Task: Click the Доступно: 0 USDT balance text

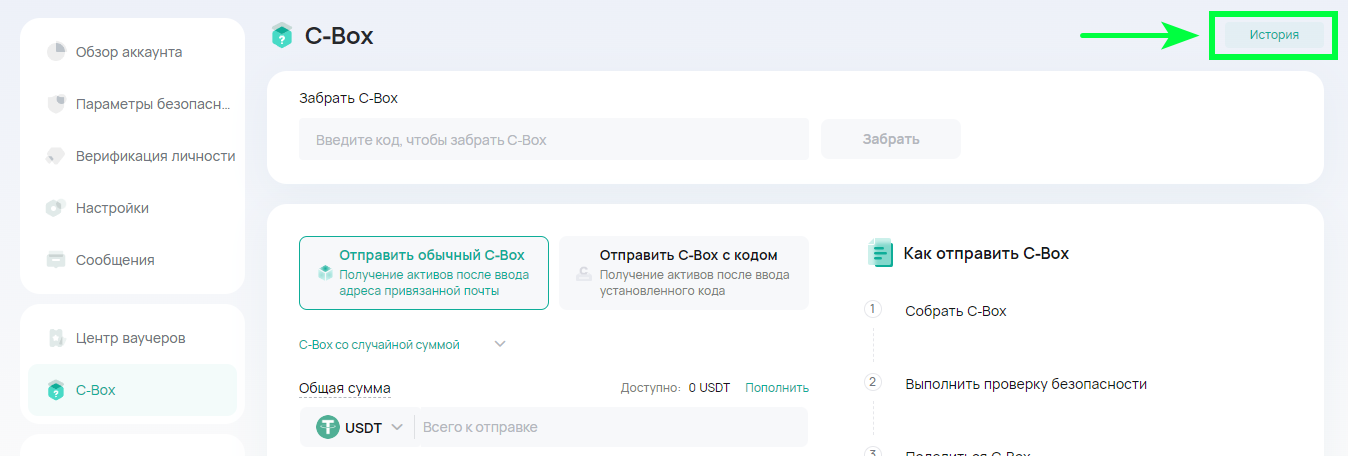Action: point(675,388)
